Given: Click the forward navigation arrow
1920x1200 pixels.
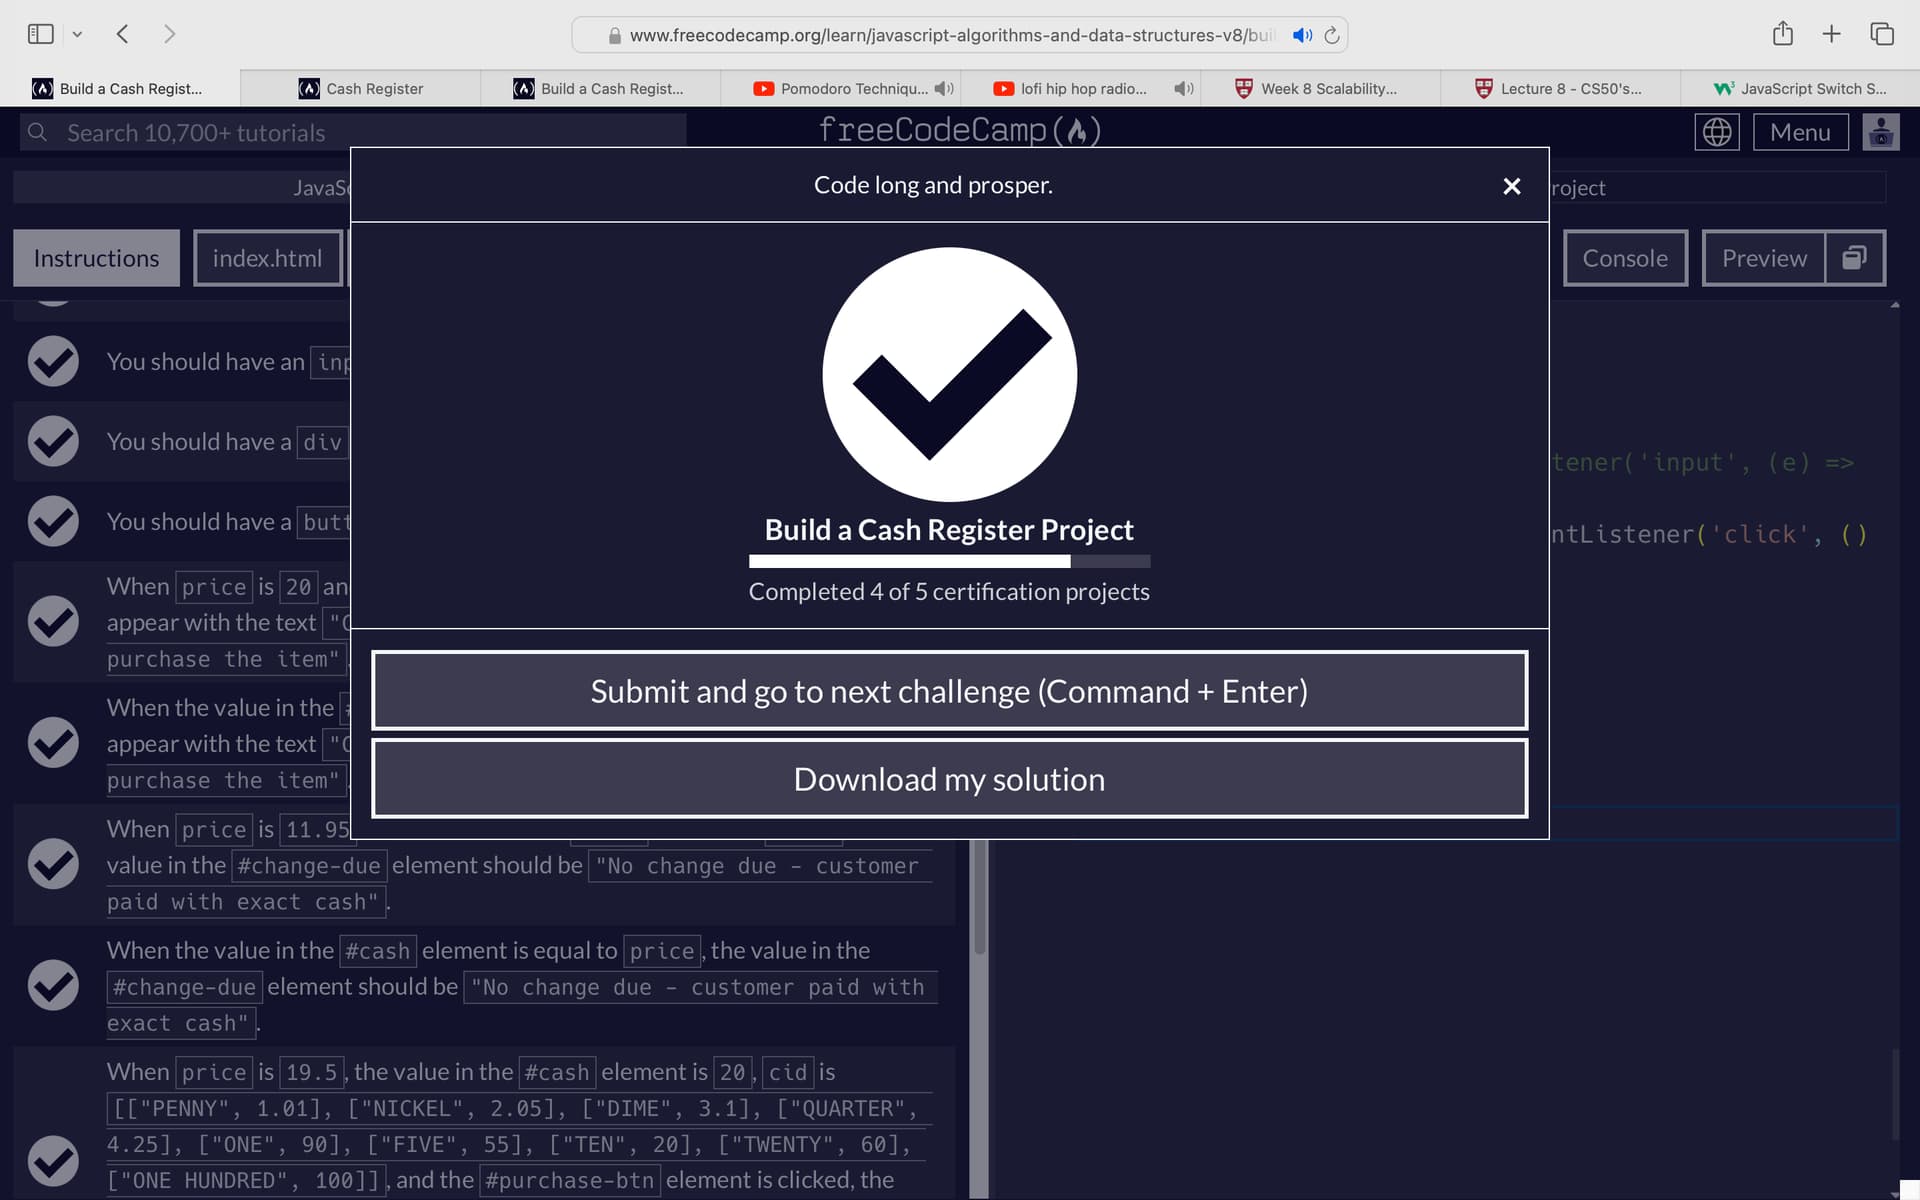Looking at the screenshot, I should point(170,33).
